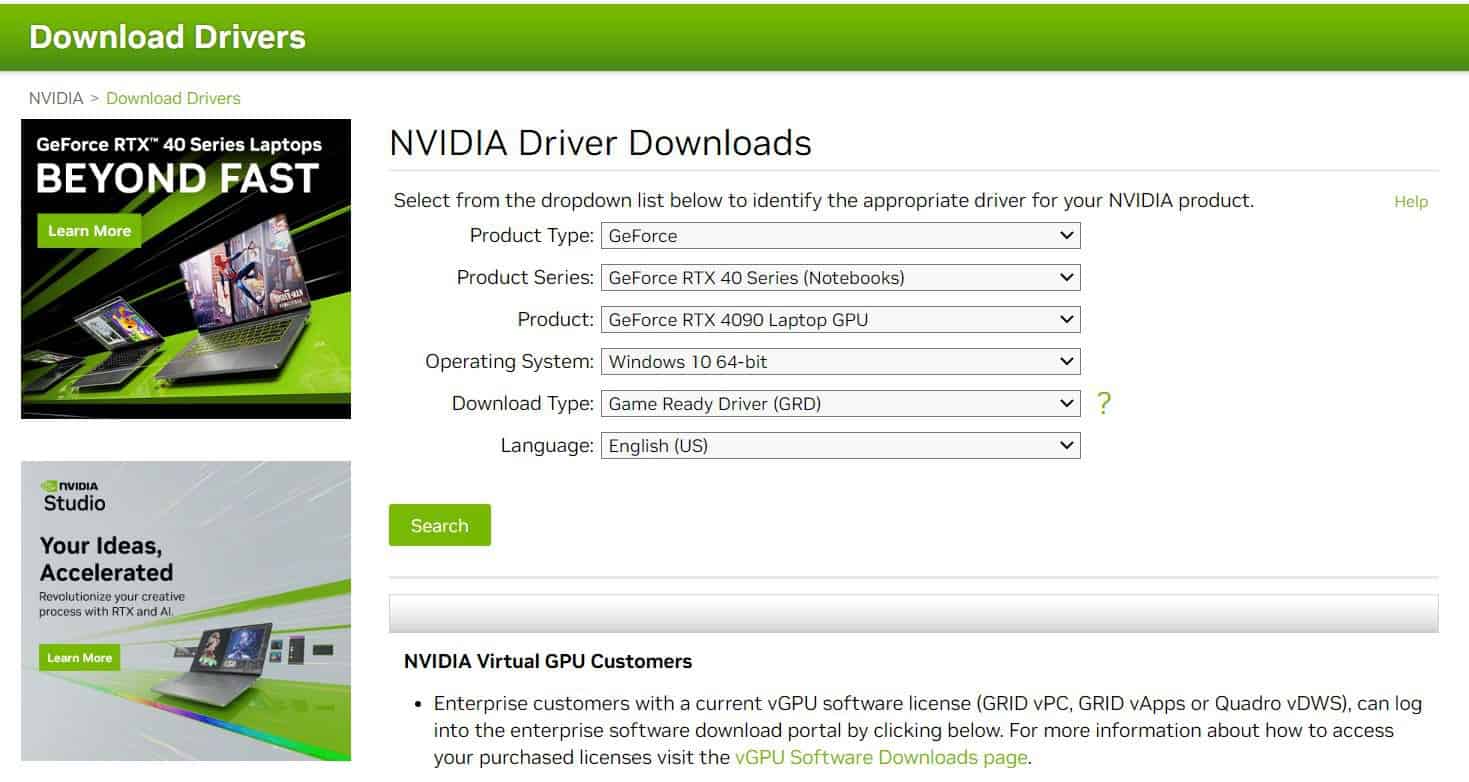Image resolution: width=1469 pixels, height=782 pixels.
Task: Open the Operating System dropdown
Action: (840, 362)
